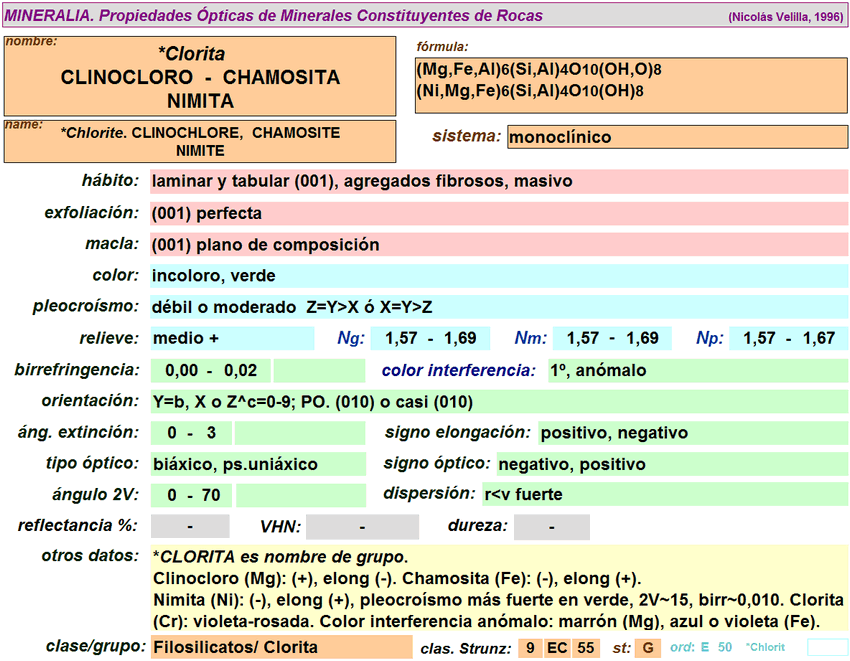Click the macla field with plano de composición
This screenshot has width=850, height=661.
point(499,245)
